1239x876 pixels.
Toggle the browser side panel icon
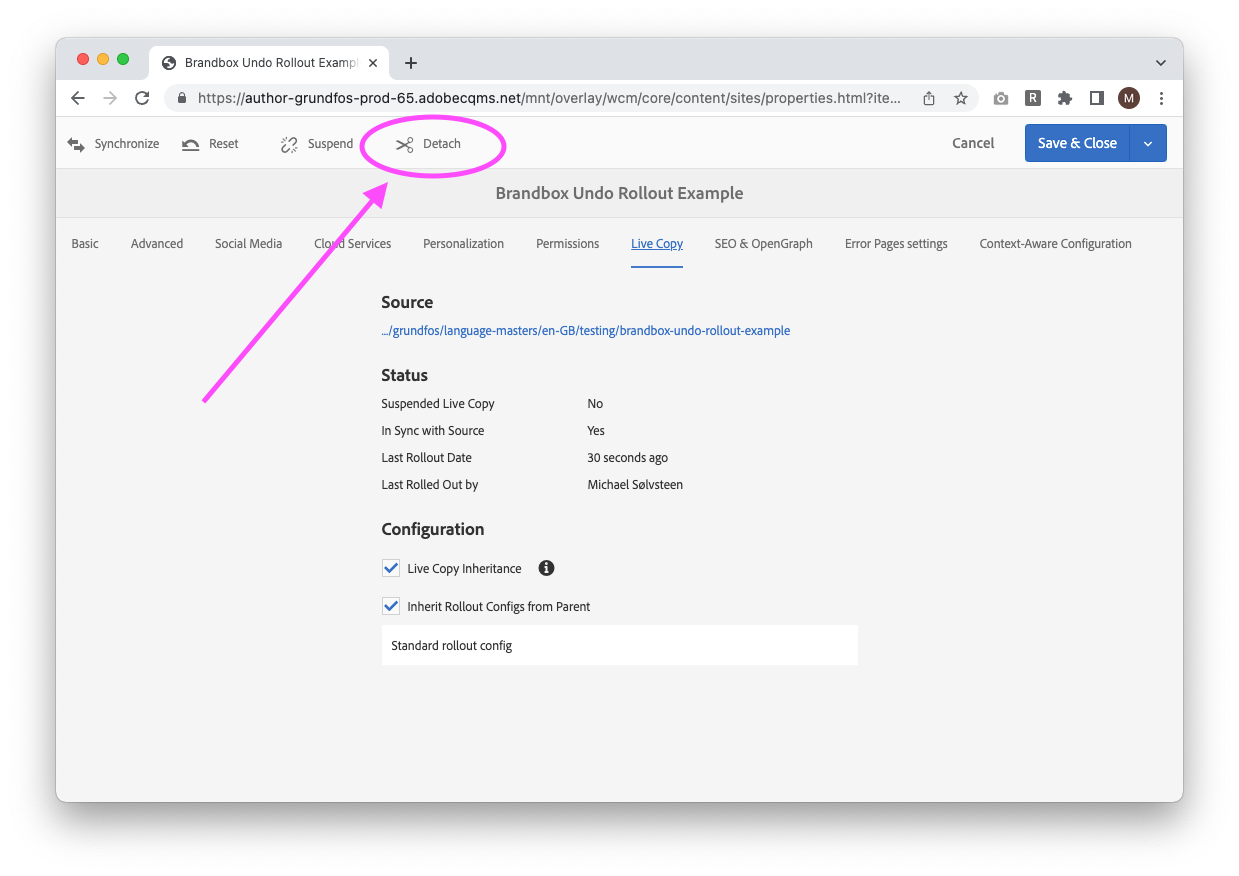1097,98
